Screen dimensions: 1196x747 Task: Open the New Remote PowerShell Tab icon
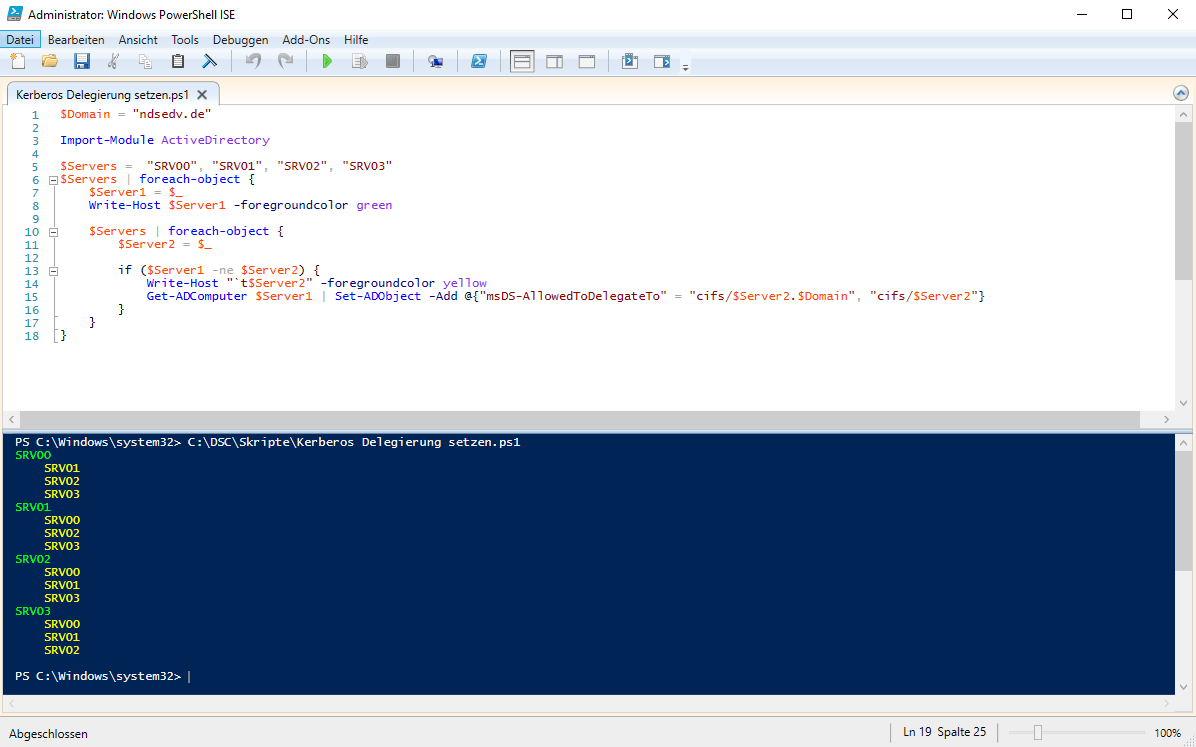[x=435, y=62]
